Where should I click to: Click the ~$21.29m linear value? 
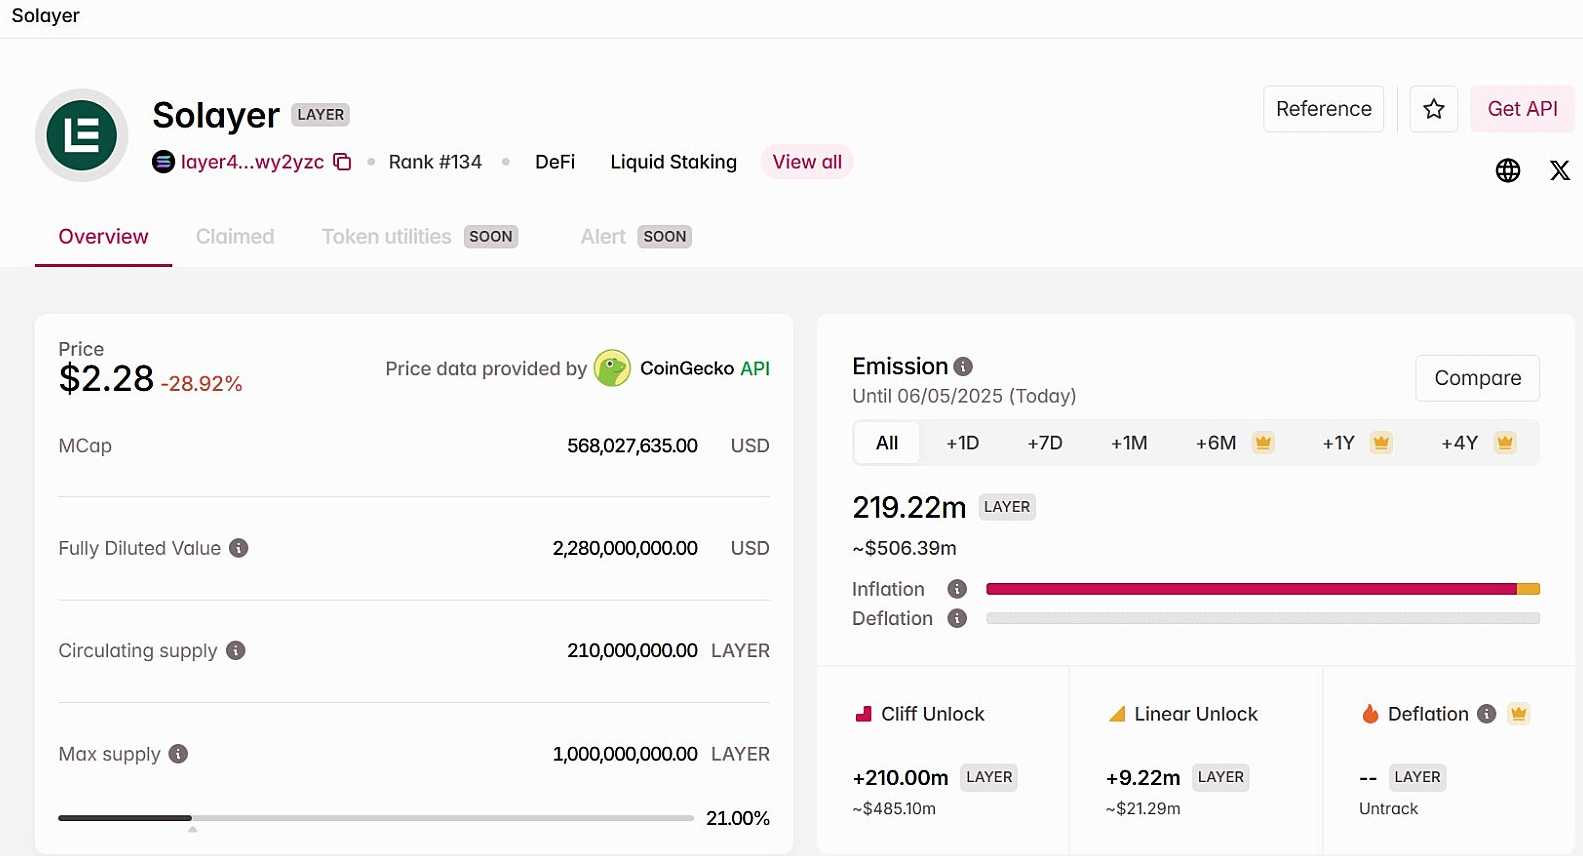coord(1143,808)
